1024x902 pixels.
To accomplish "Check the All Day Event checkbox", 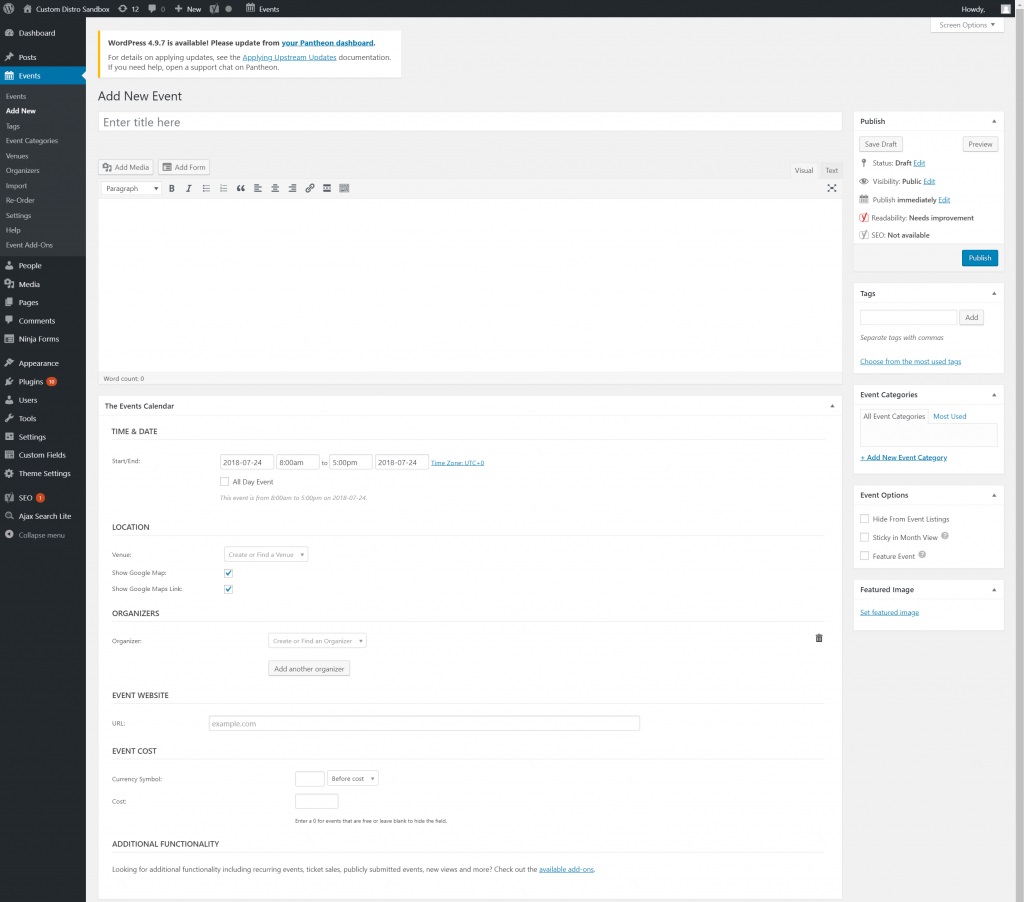I will pyautogui.click(x=225, y=482).
